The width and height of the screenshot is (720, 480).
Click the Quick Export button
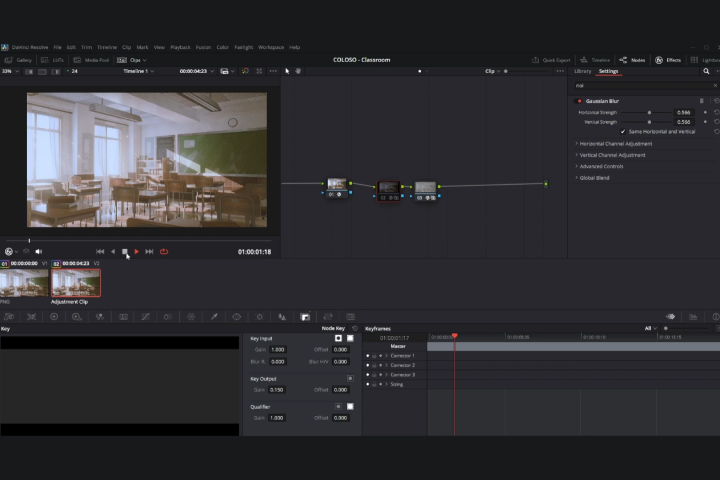click(551, 60)
